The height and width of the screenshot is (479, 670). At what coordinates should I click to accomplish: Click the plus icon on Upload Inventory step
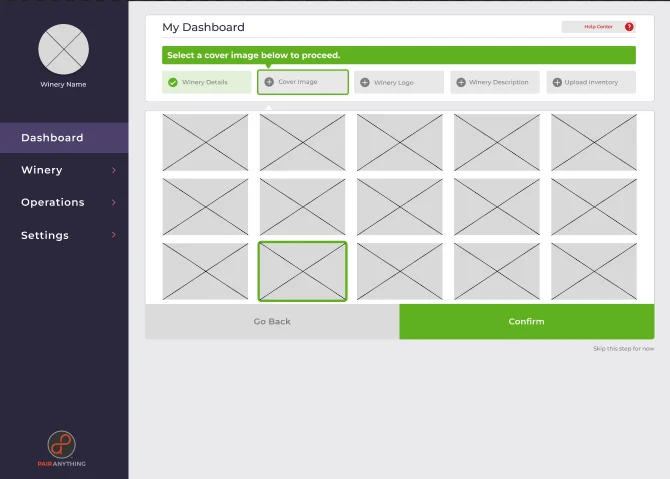[x=557, y=82]
